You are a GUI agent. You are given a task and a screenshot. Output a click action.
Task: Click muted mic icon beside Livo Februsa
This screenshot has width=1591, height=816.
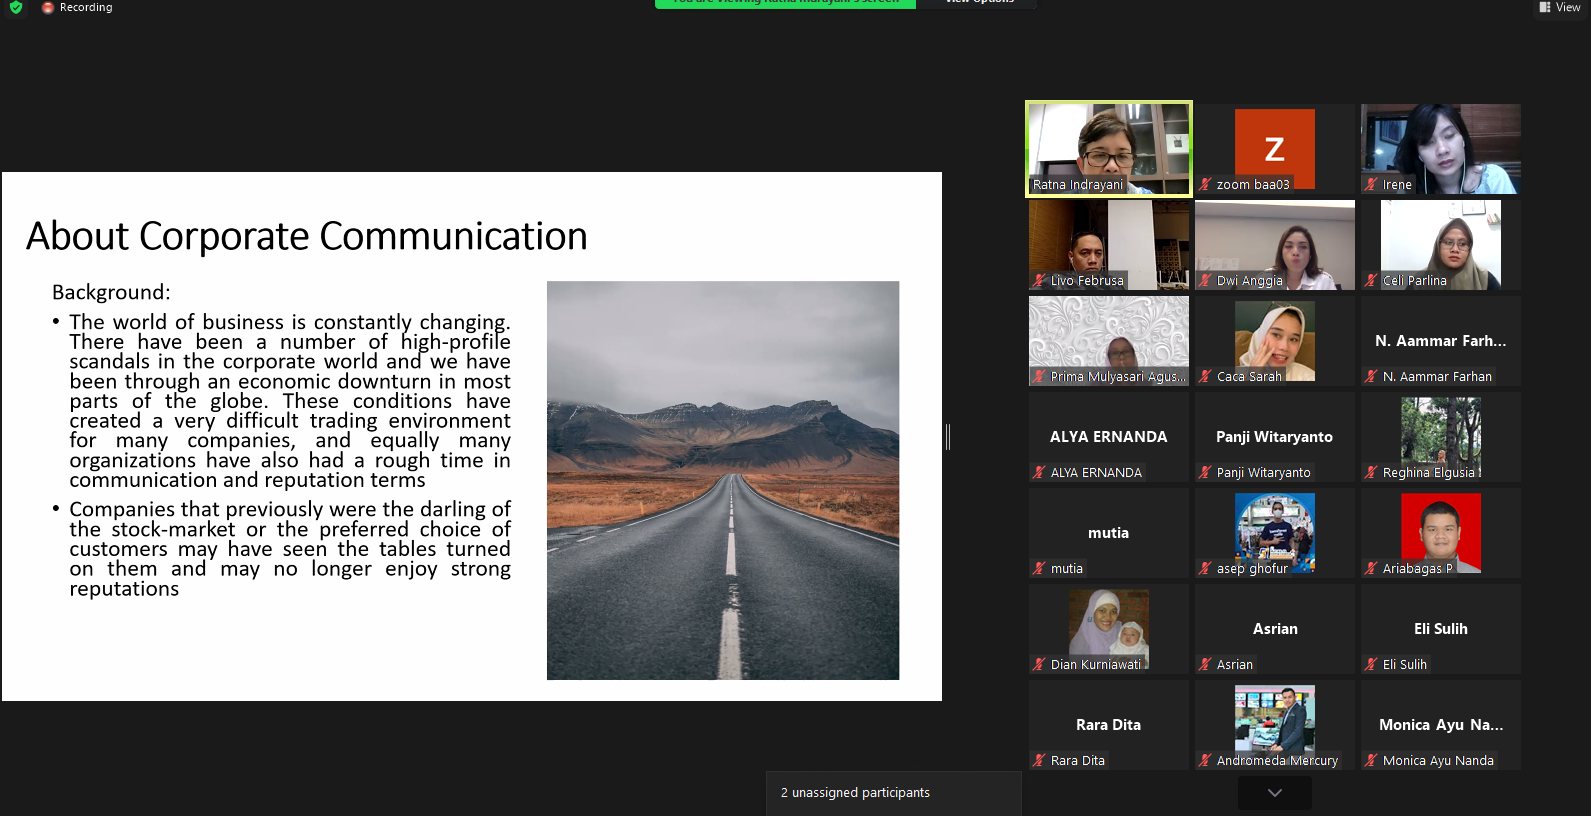1040,280
